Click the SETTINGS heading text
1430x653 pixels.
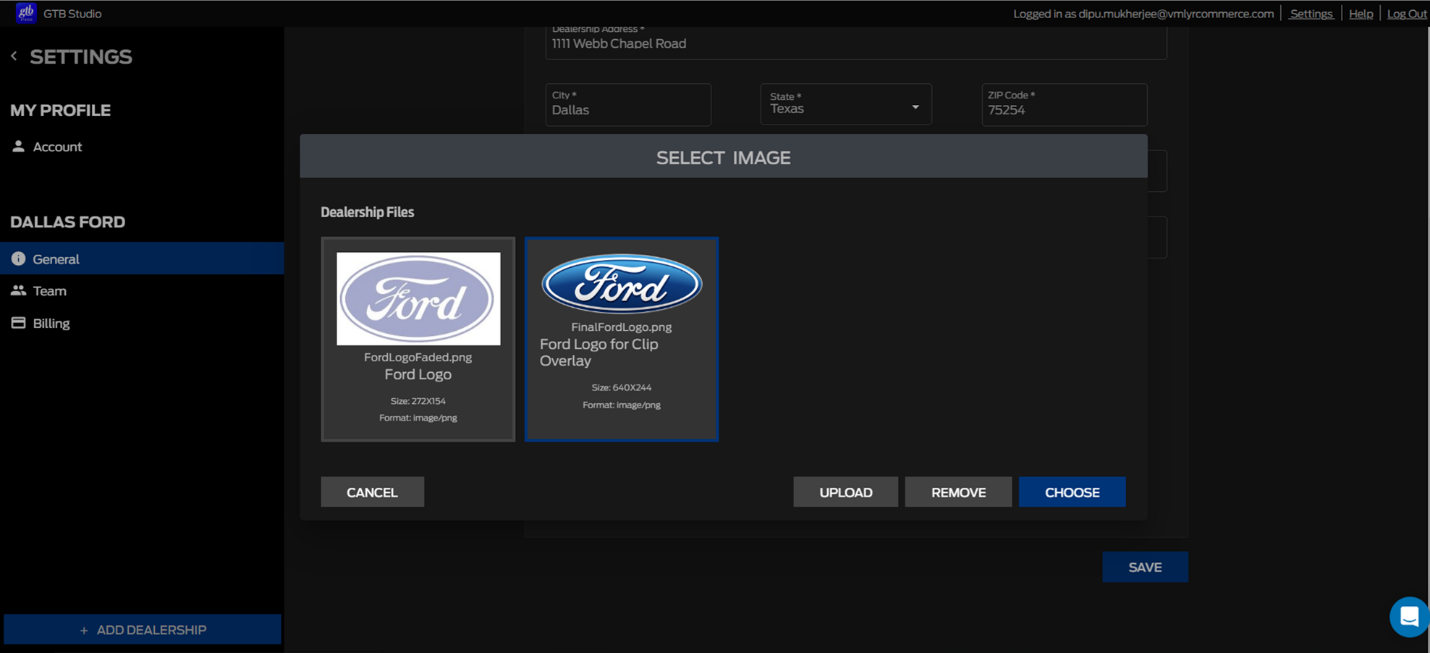[x=81, y=57]
